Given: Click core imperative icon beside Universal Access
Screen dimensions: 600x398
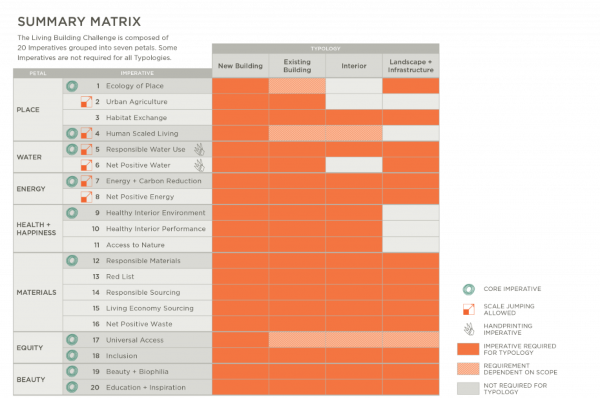Looking at the screenshot, I should click(x=72, y=340).
